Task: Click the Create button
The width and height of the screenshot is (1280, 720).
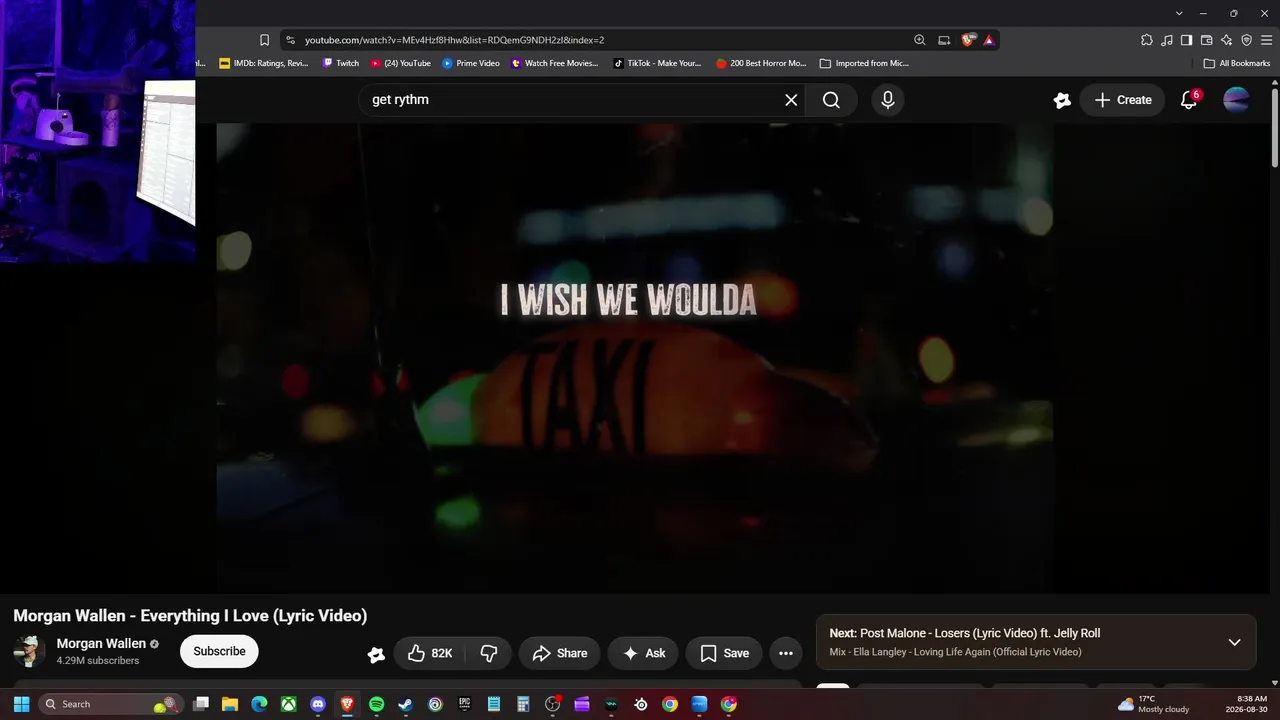Action: click(x=1123, y=100)
